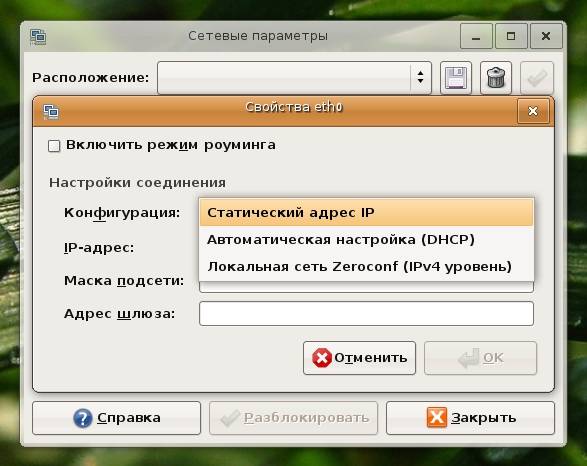Click the grayed checkmark apply icon

(536, 78)
